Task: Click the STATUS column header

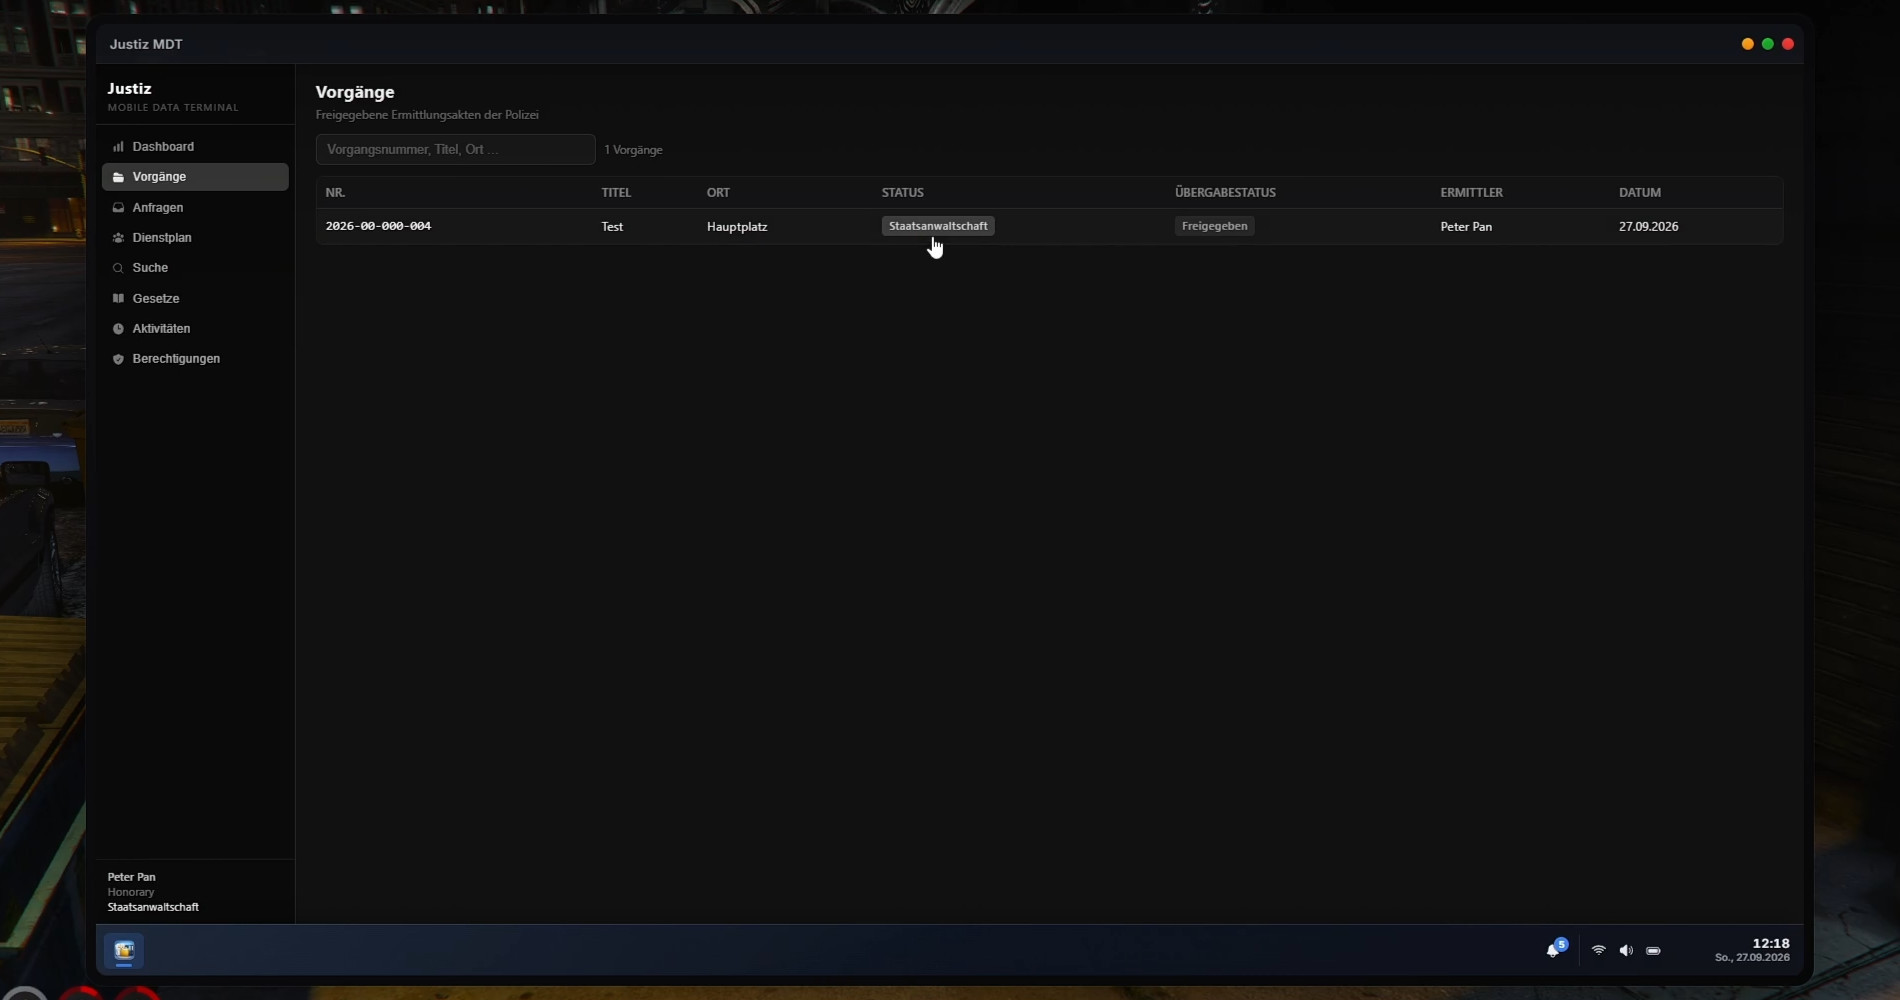Action: pyautogui.click(x=902, y=193)
